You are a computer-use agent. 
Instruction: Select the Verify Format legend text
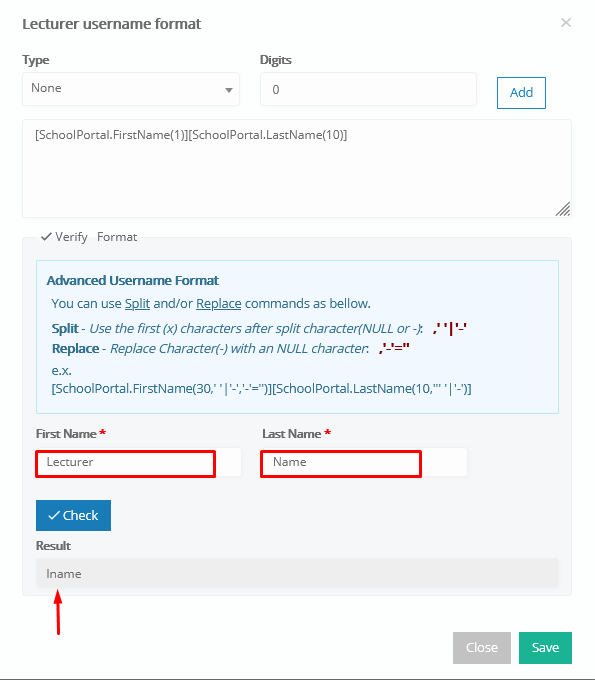[x=89, y=237]
